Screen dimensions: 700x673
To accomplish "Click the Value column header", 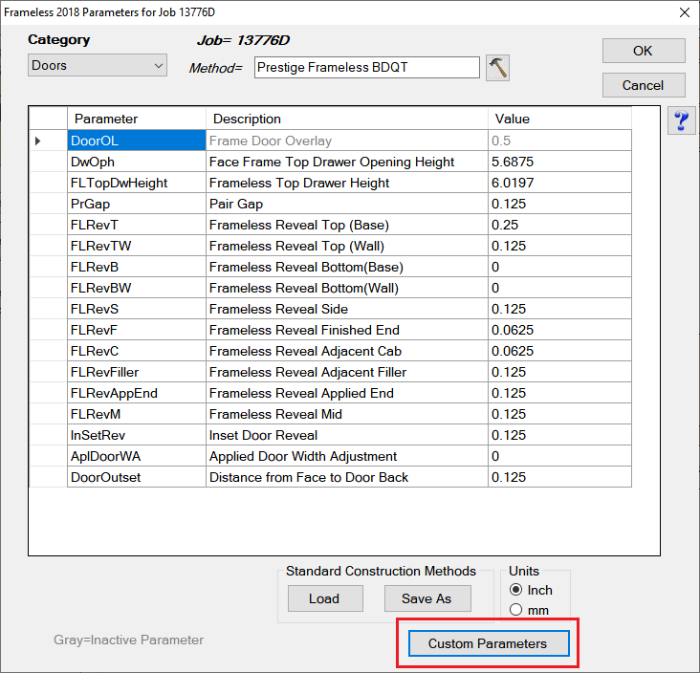I will coord(559,119).
